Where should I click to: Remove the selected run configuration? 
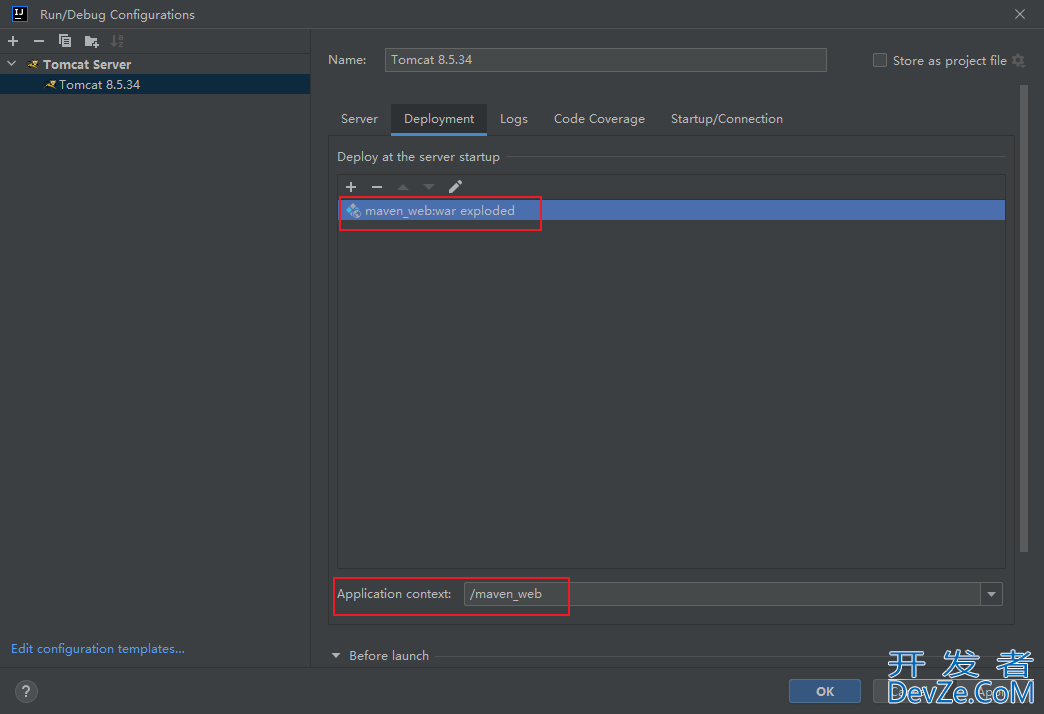point(39,41)
